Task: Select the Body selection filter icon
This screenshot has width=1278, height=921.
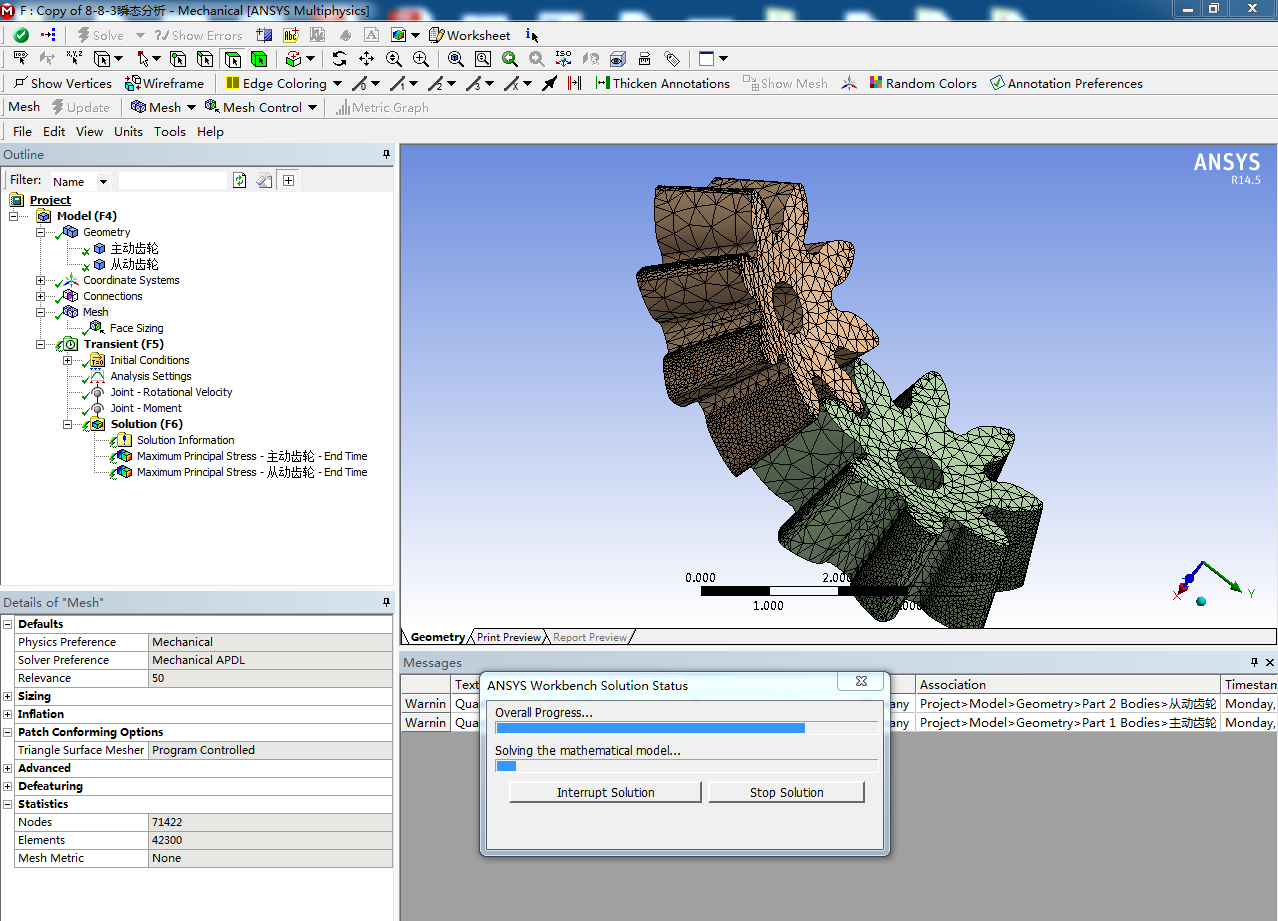Action: (x=259, y=59)
